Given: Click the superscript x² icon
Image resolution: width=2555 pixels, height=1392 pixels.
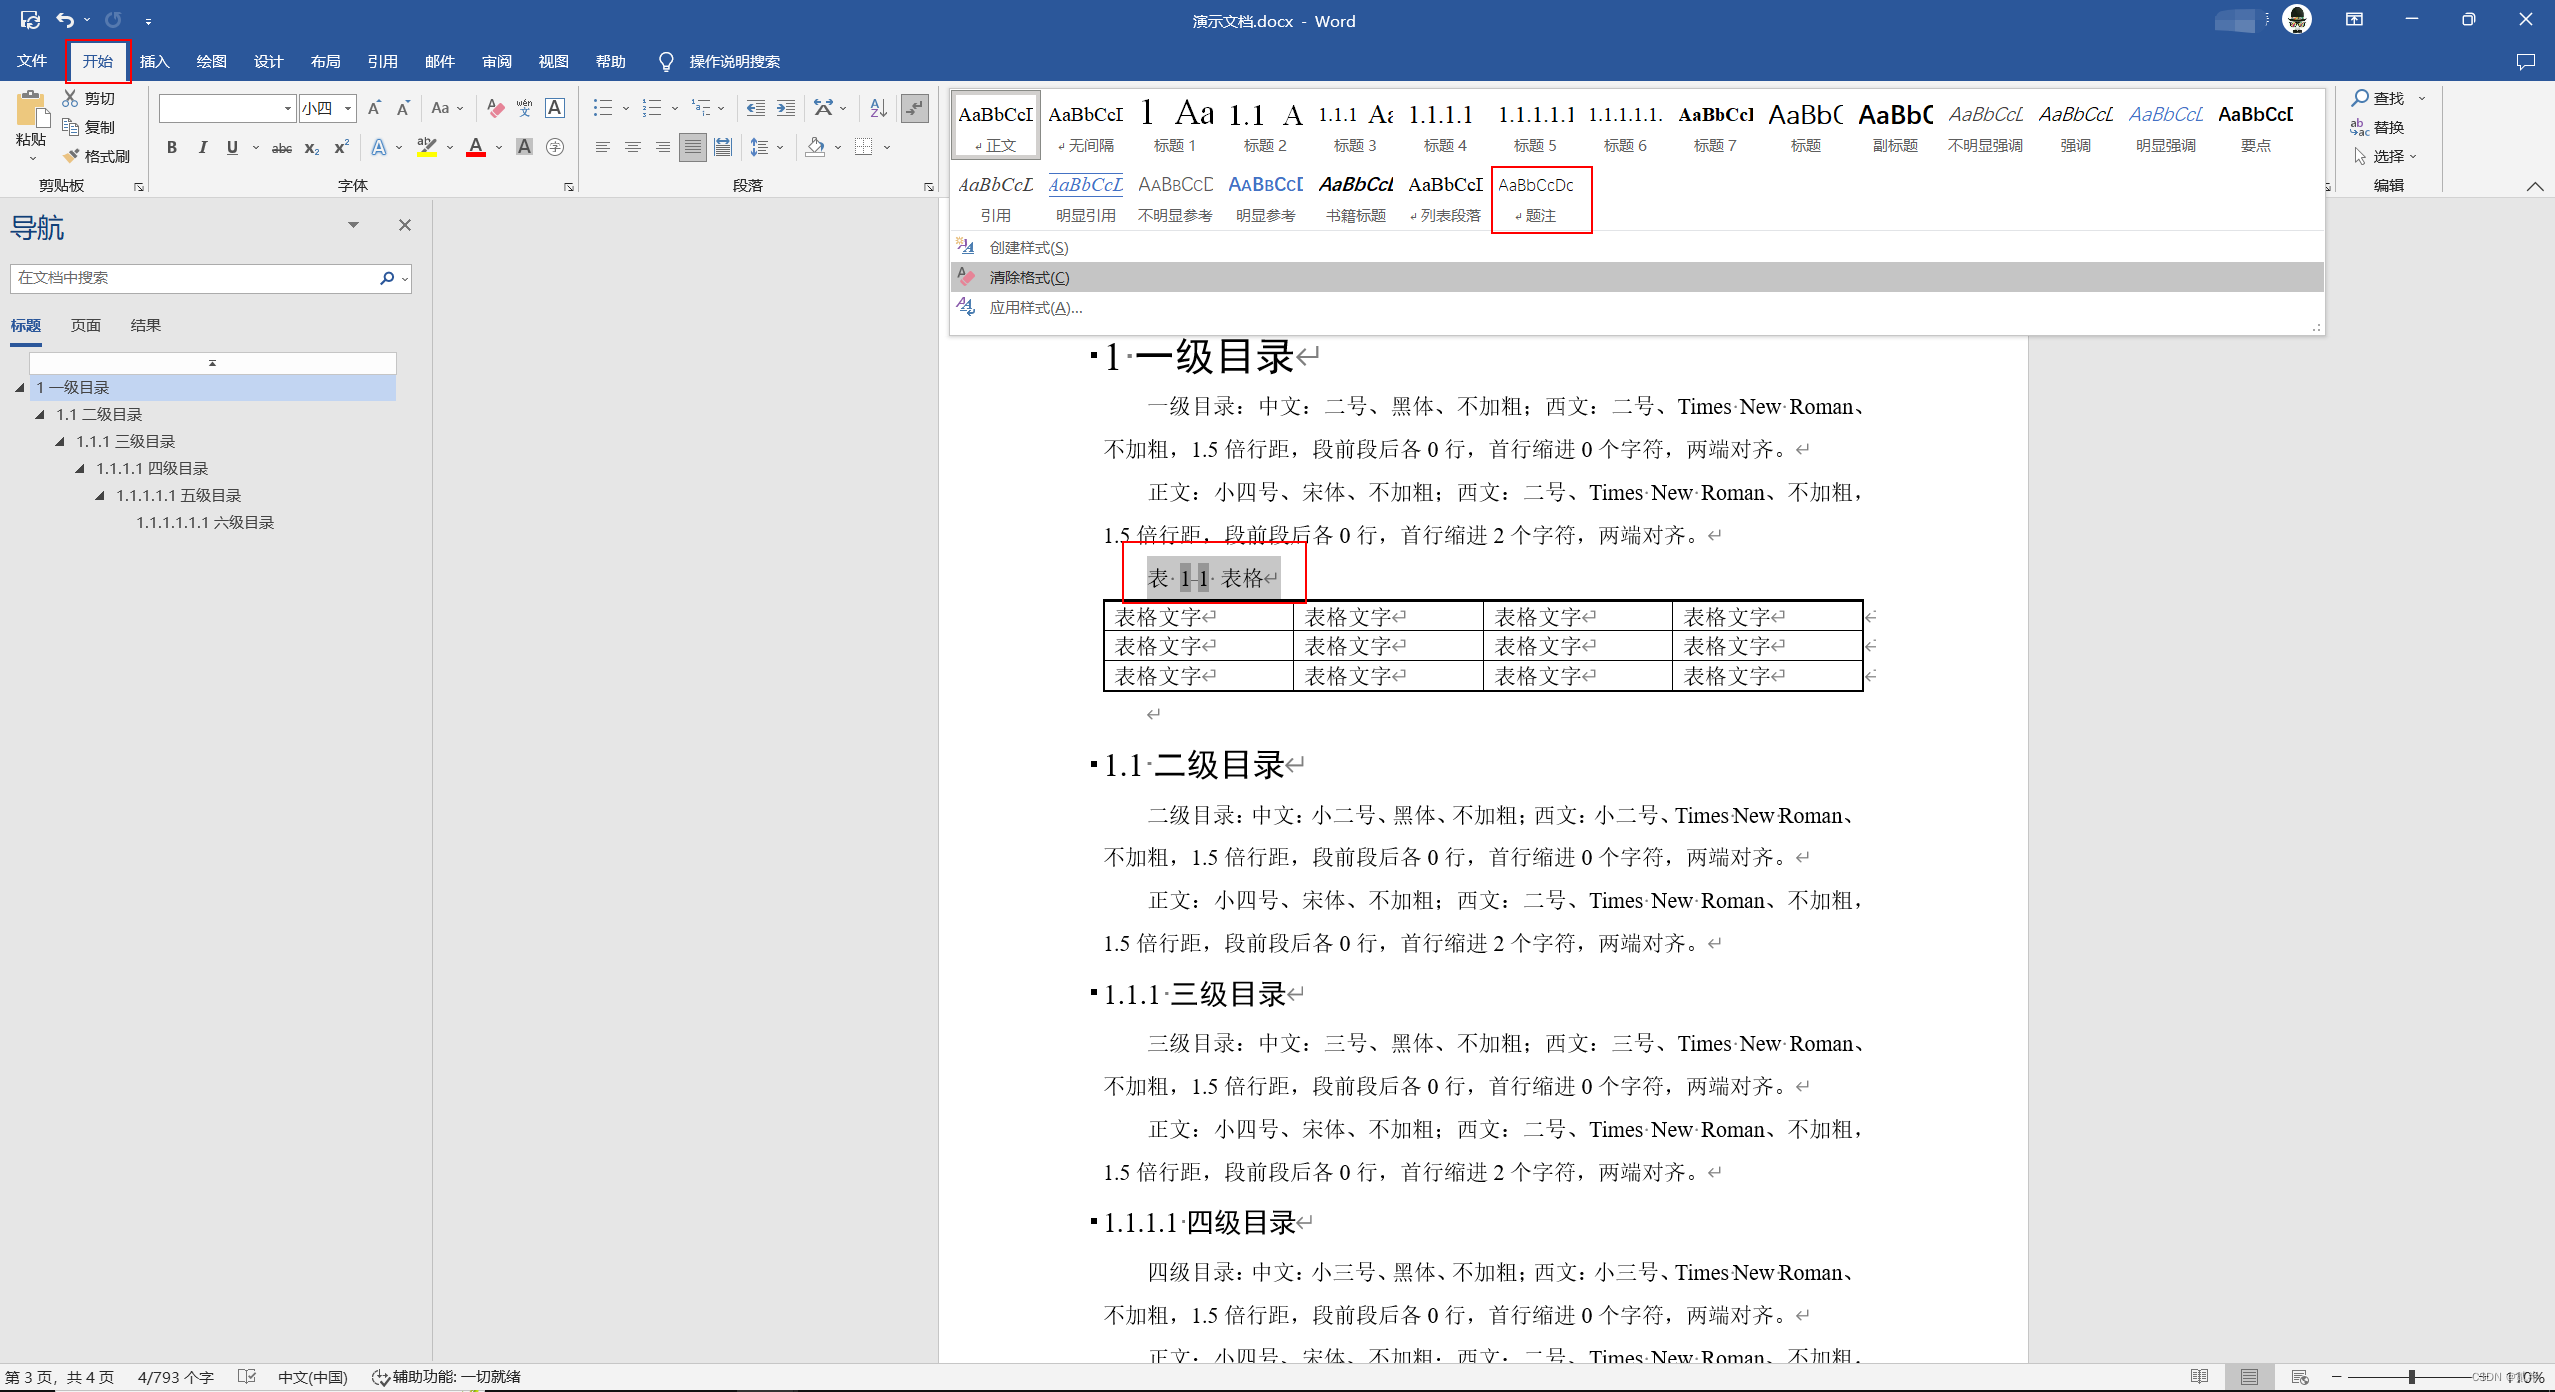Looking at the screenshot, I should (x=341, y=147).
